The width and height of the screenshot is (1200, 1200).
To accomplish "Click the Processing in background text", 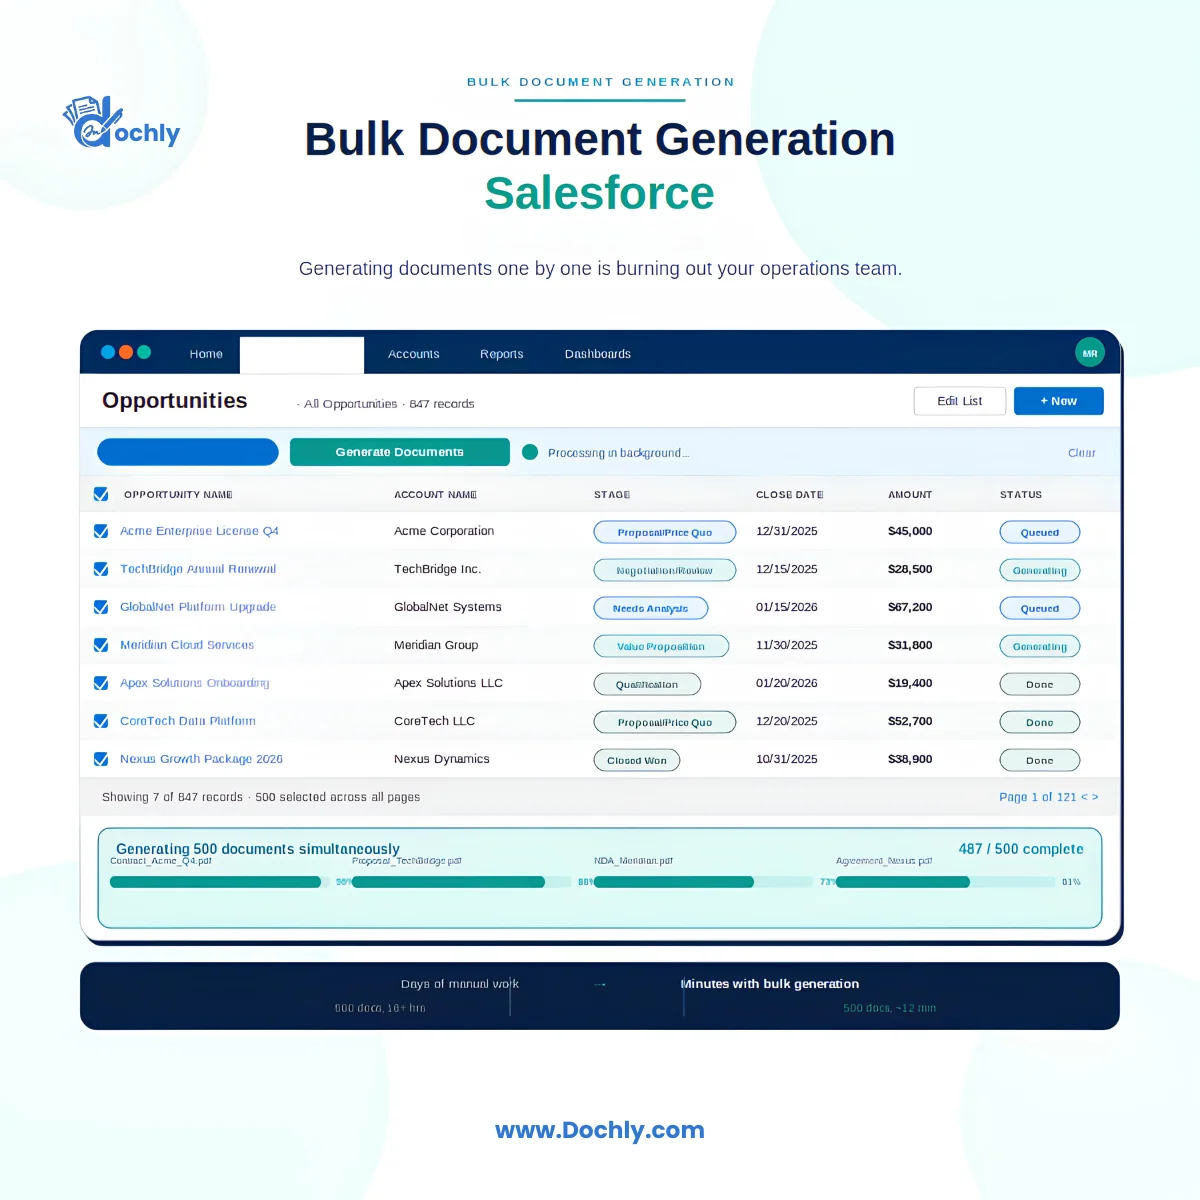I will coord(619,453).
